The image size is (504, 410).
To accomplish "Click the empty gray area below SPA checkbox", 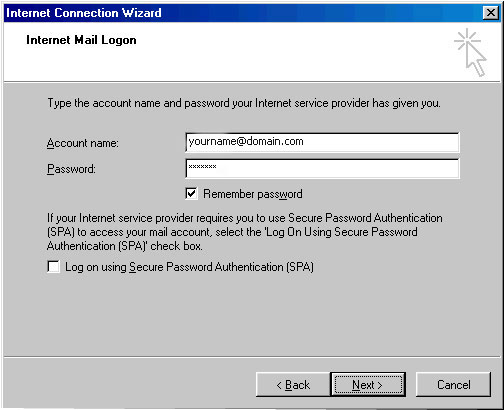I will pos(252,315).
